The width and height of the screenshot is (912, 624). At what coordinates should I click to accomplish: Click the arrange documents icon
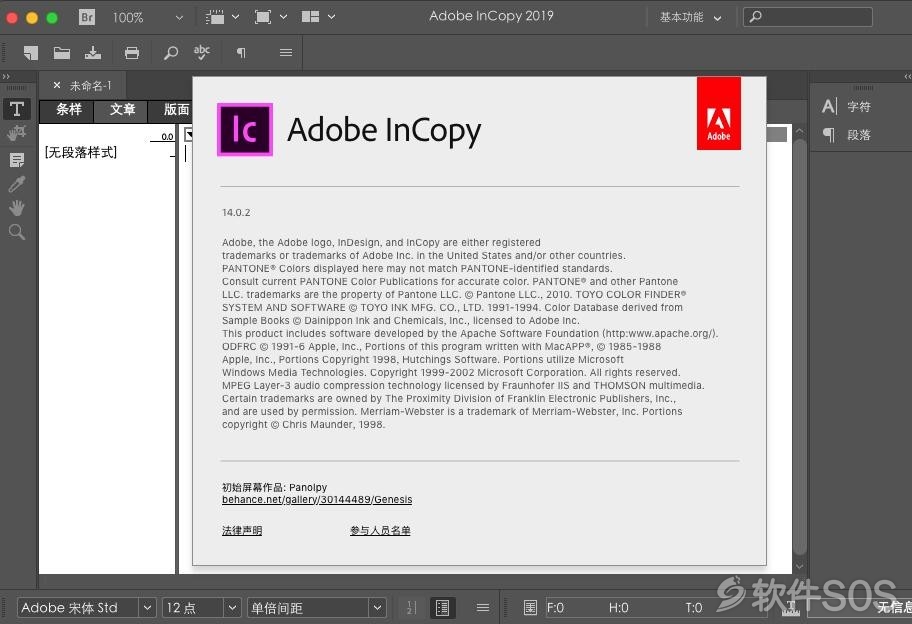pyautogui.click(x=311, y=17)
